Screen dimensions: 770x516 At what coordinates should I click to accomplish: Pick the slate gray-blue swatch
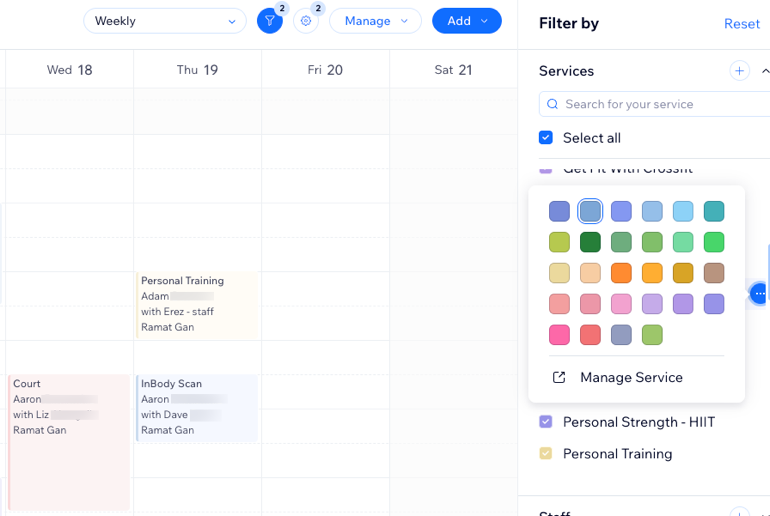click(x=621, y=335)
